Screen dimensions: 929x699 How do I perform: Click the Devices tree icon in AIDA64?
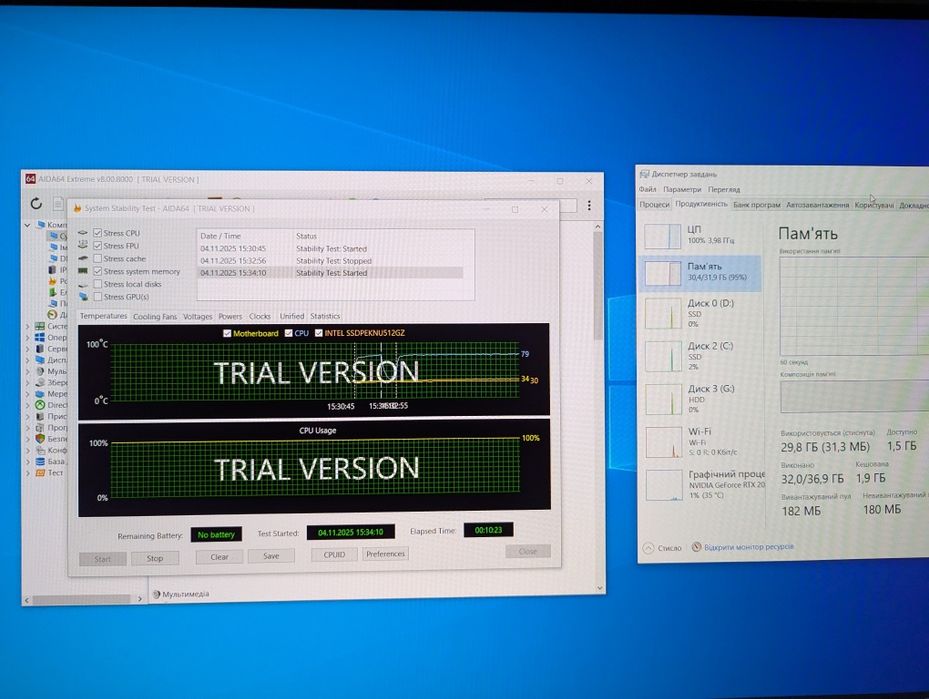[x=40, y=416]
